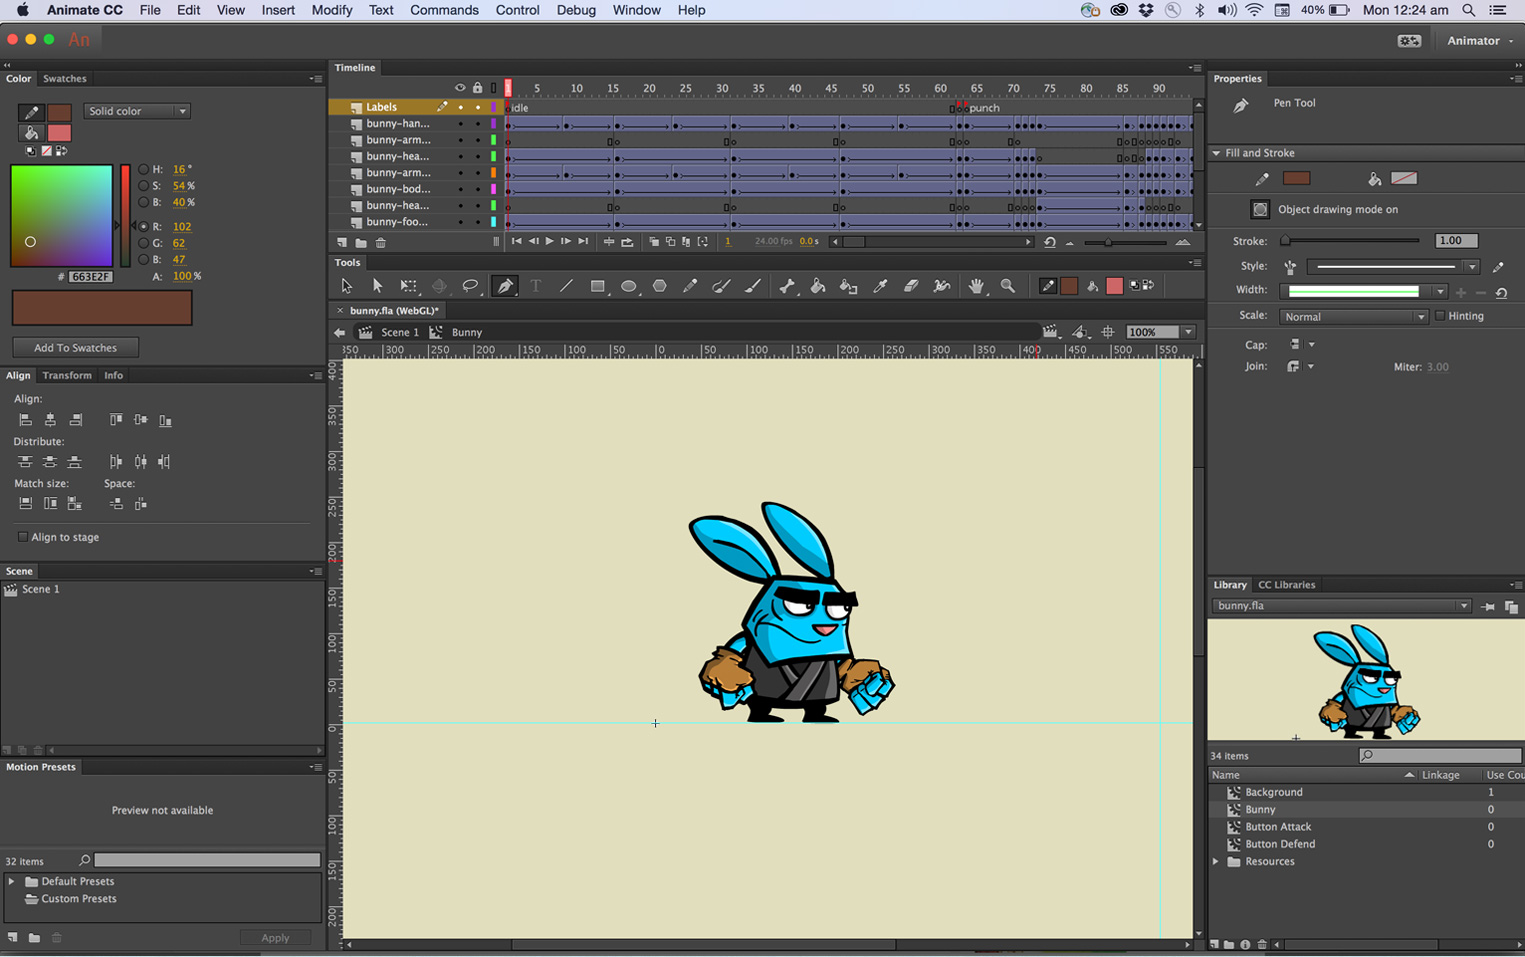This screenshot has height=957, width=1525.
Task: Pick the Bone tool
Action: point(787,286)
